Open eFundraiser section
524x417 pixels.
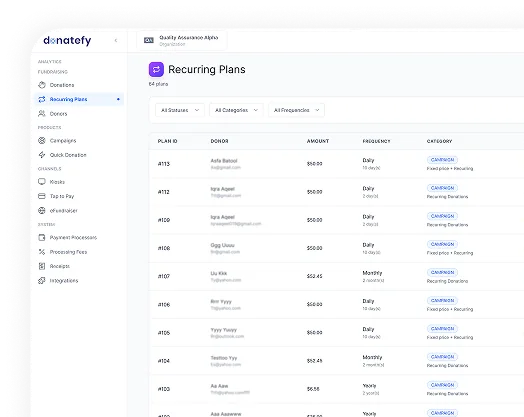(63, 211)
